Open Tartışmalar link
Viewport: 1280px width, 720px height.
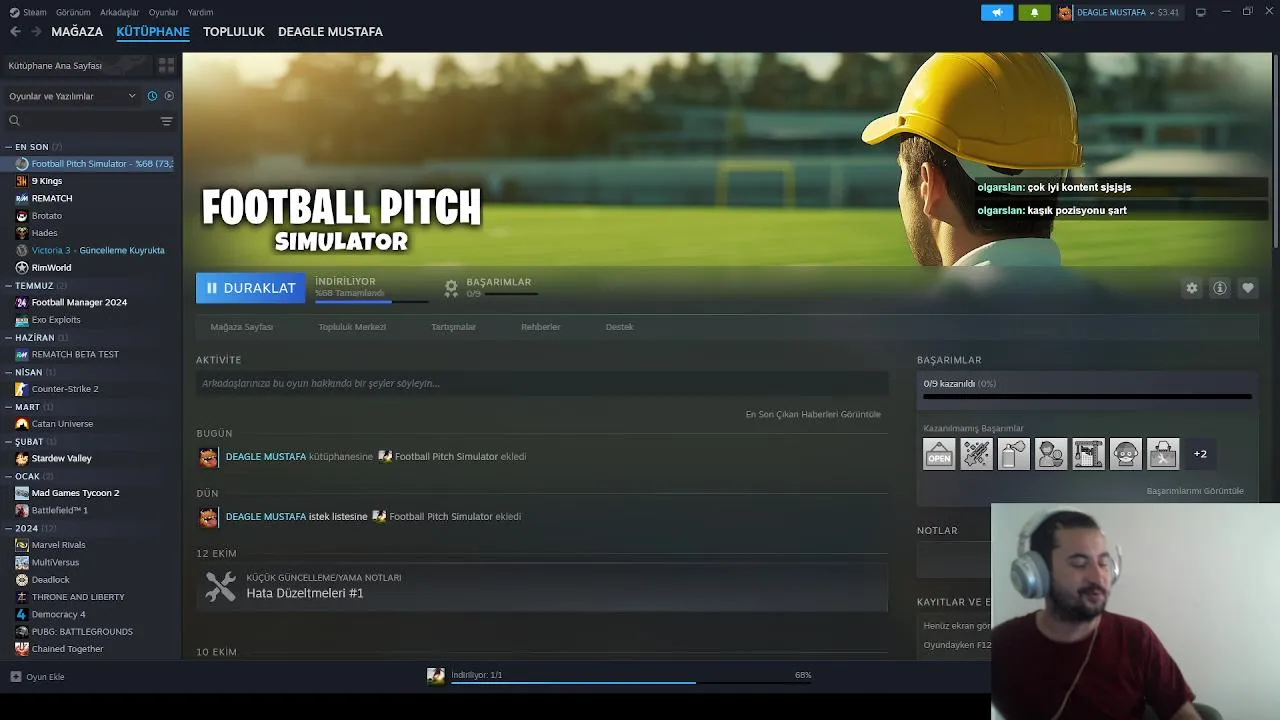(x=453, y=327)
